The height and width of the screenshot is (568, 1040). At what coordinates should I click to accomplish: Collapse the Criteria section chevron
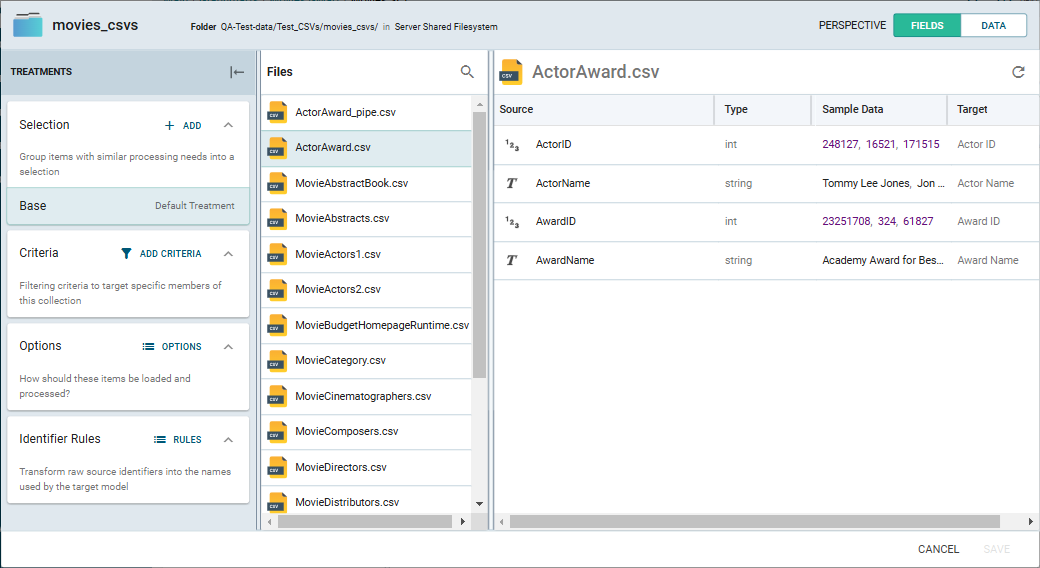click(228, 254)
